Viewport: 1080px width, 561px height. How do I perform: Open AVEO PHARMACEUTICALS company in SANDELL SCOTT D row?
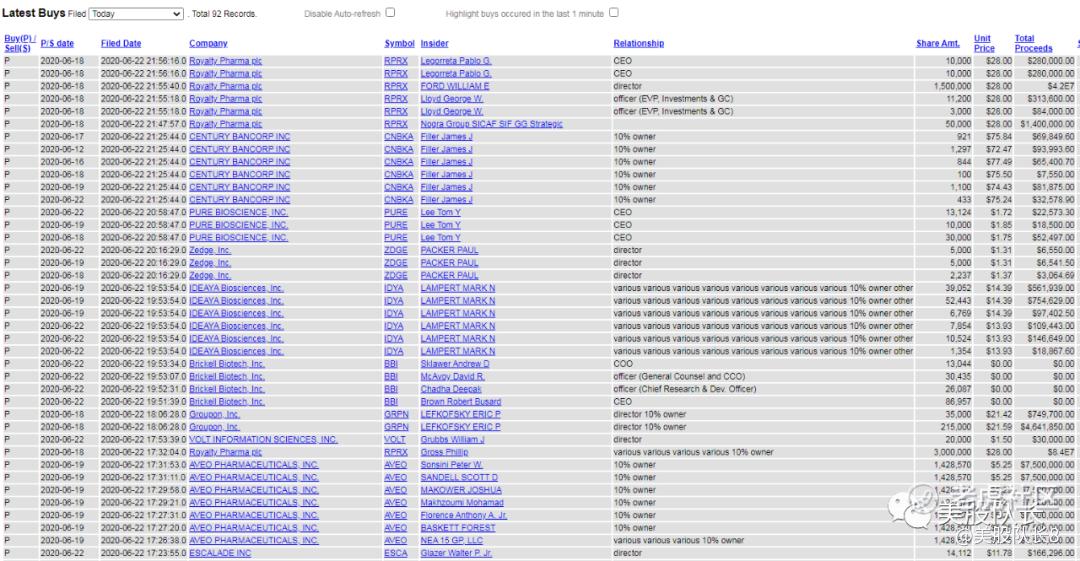coord(254,478)
